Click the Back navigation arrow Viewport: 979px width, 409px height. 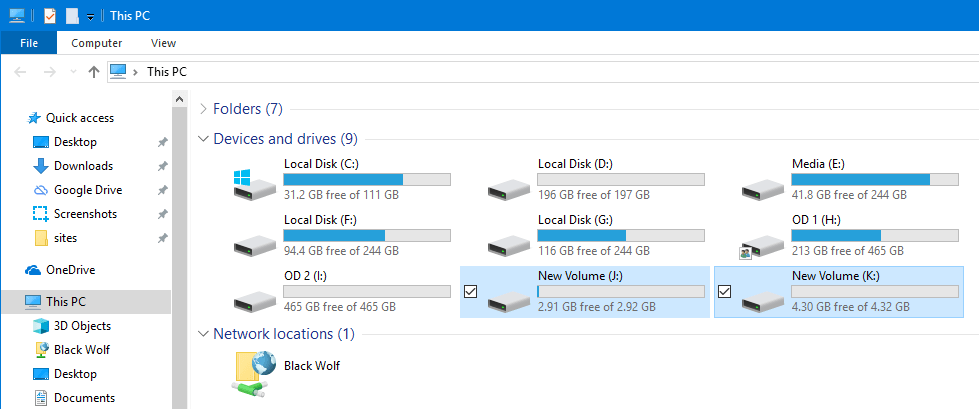[20, 72]
